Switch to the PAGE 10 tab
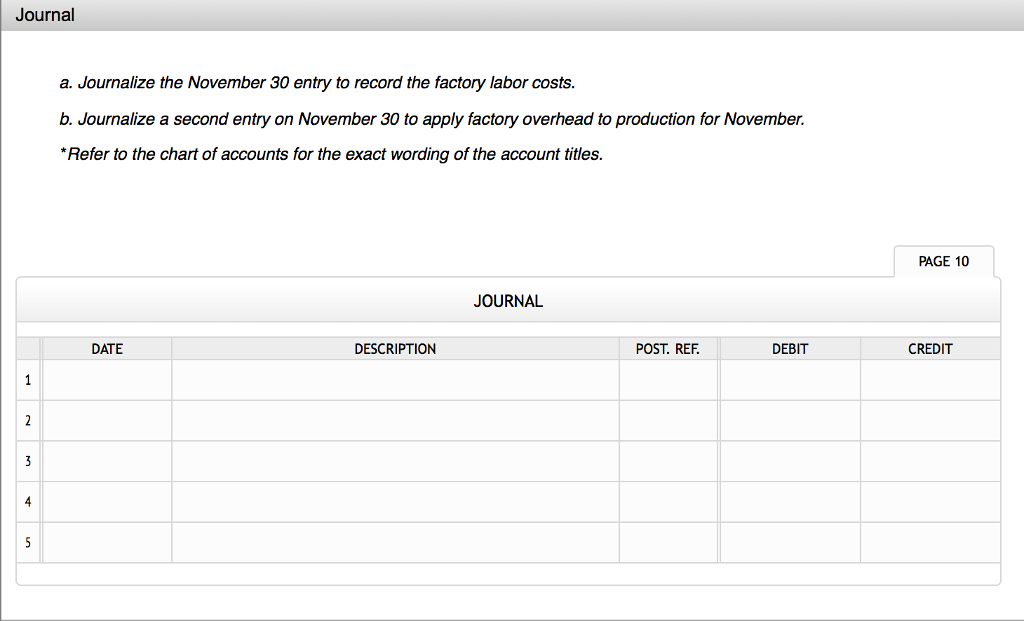 pyautogui.click(x=942, y=261)
